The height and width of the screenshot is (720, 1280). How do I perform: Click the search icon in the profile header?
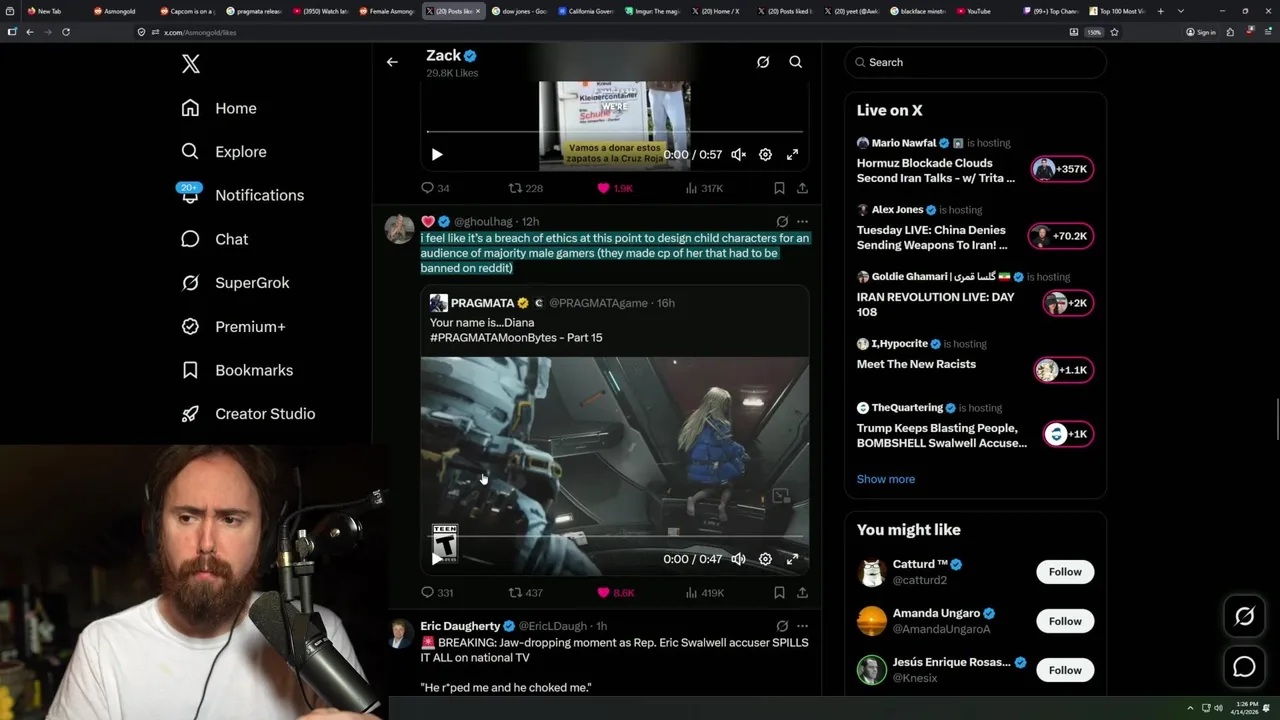click(796, 62)
